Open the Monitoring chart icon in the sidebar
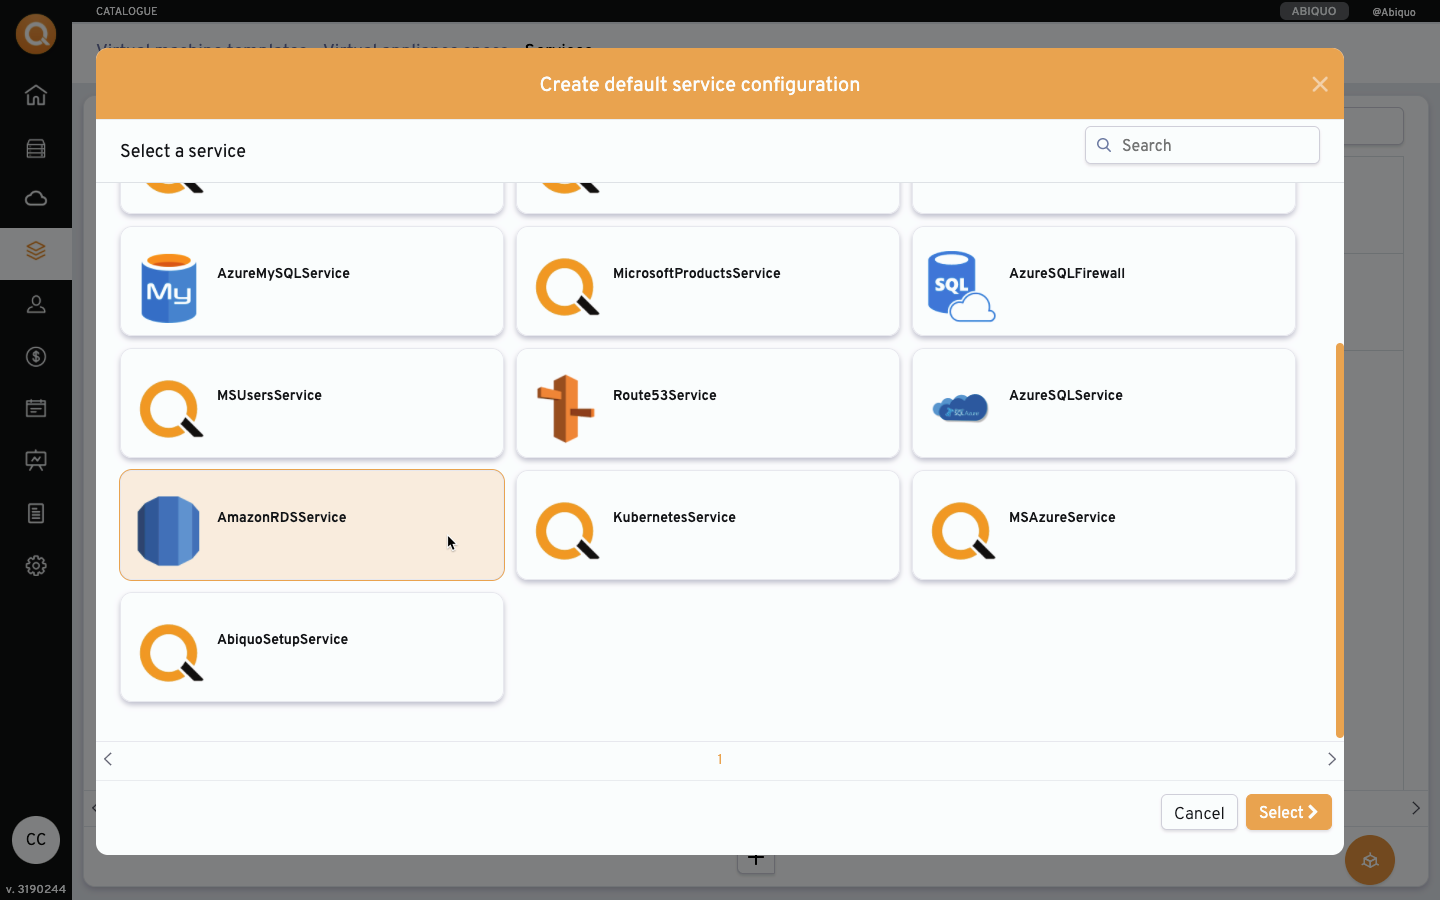The image size is (1440, 900). point(36,460)
